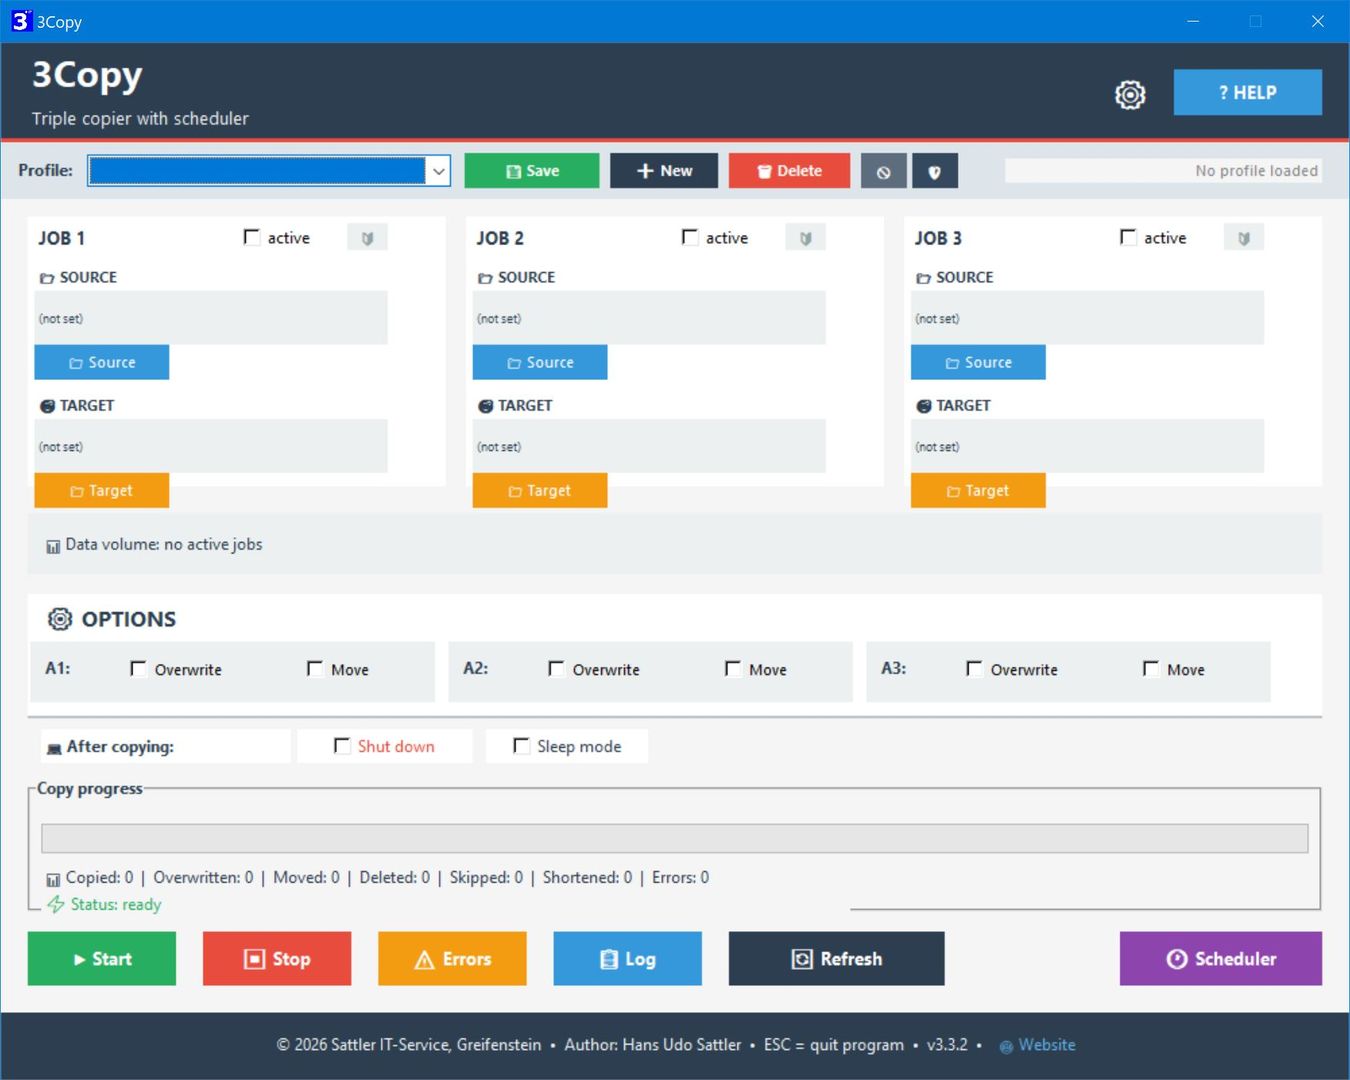
Task: Click the "After copying:" label
Action: (120, 746)
